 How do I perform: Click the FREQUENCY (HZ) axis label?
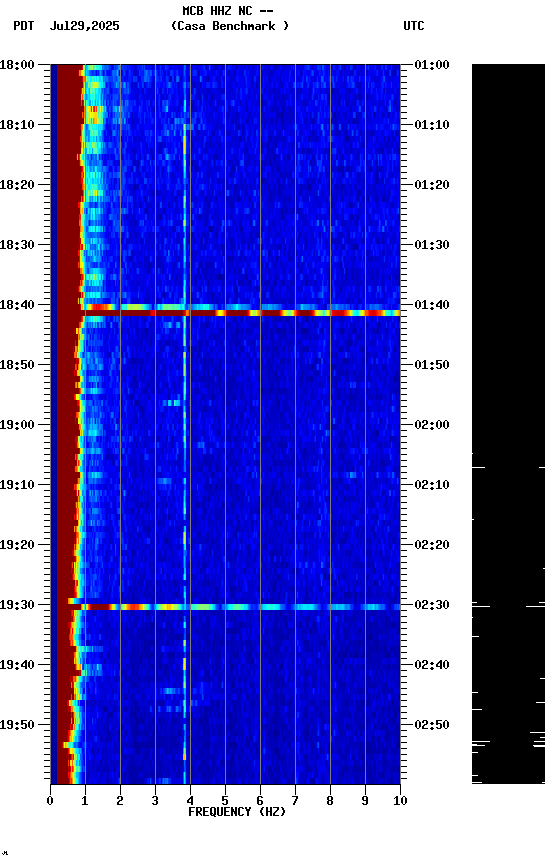(x=237, y=812)
